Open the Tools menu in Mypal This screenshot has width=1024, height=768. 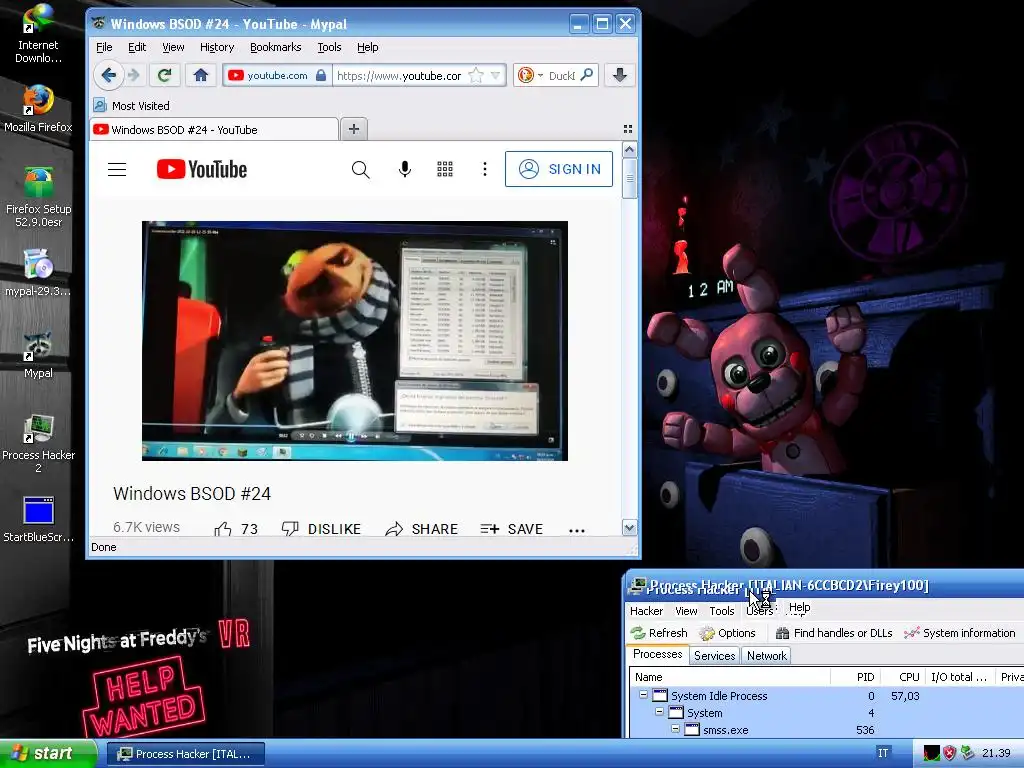coord(329,47)
